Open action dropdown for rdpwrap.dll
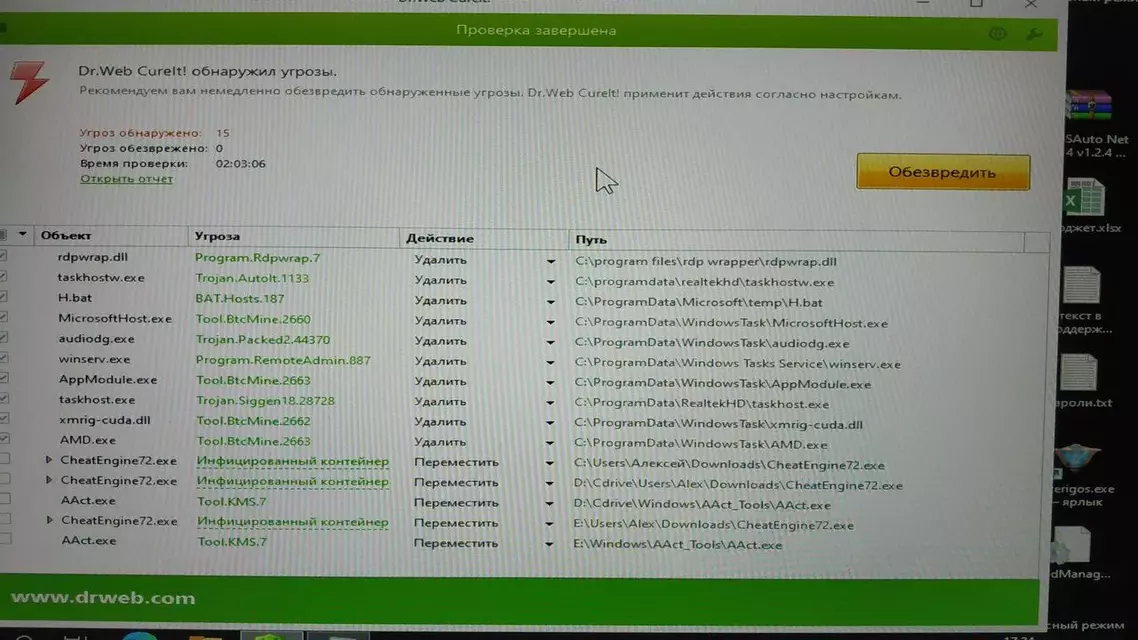The height and width of the screenshot is (640, 1138). click(x=551, y=261)
